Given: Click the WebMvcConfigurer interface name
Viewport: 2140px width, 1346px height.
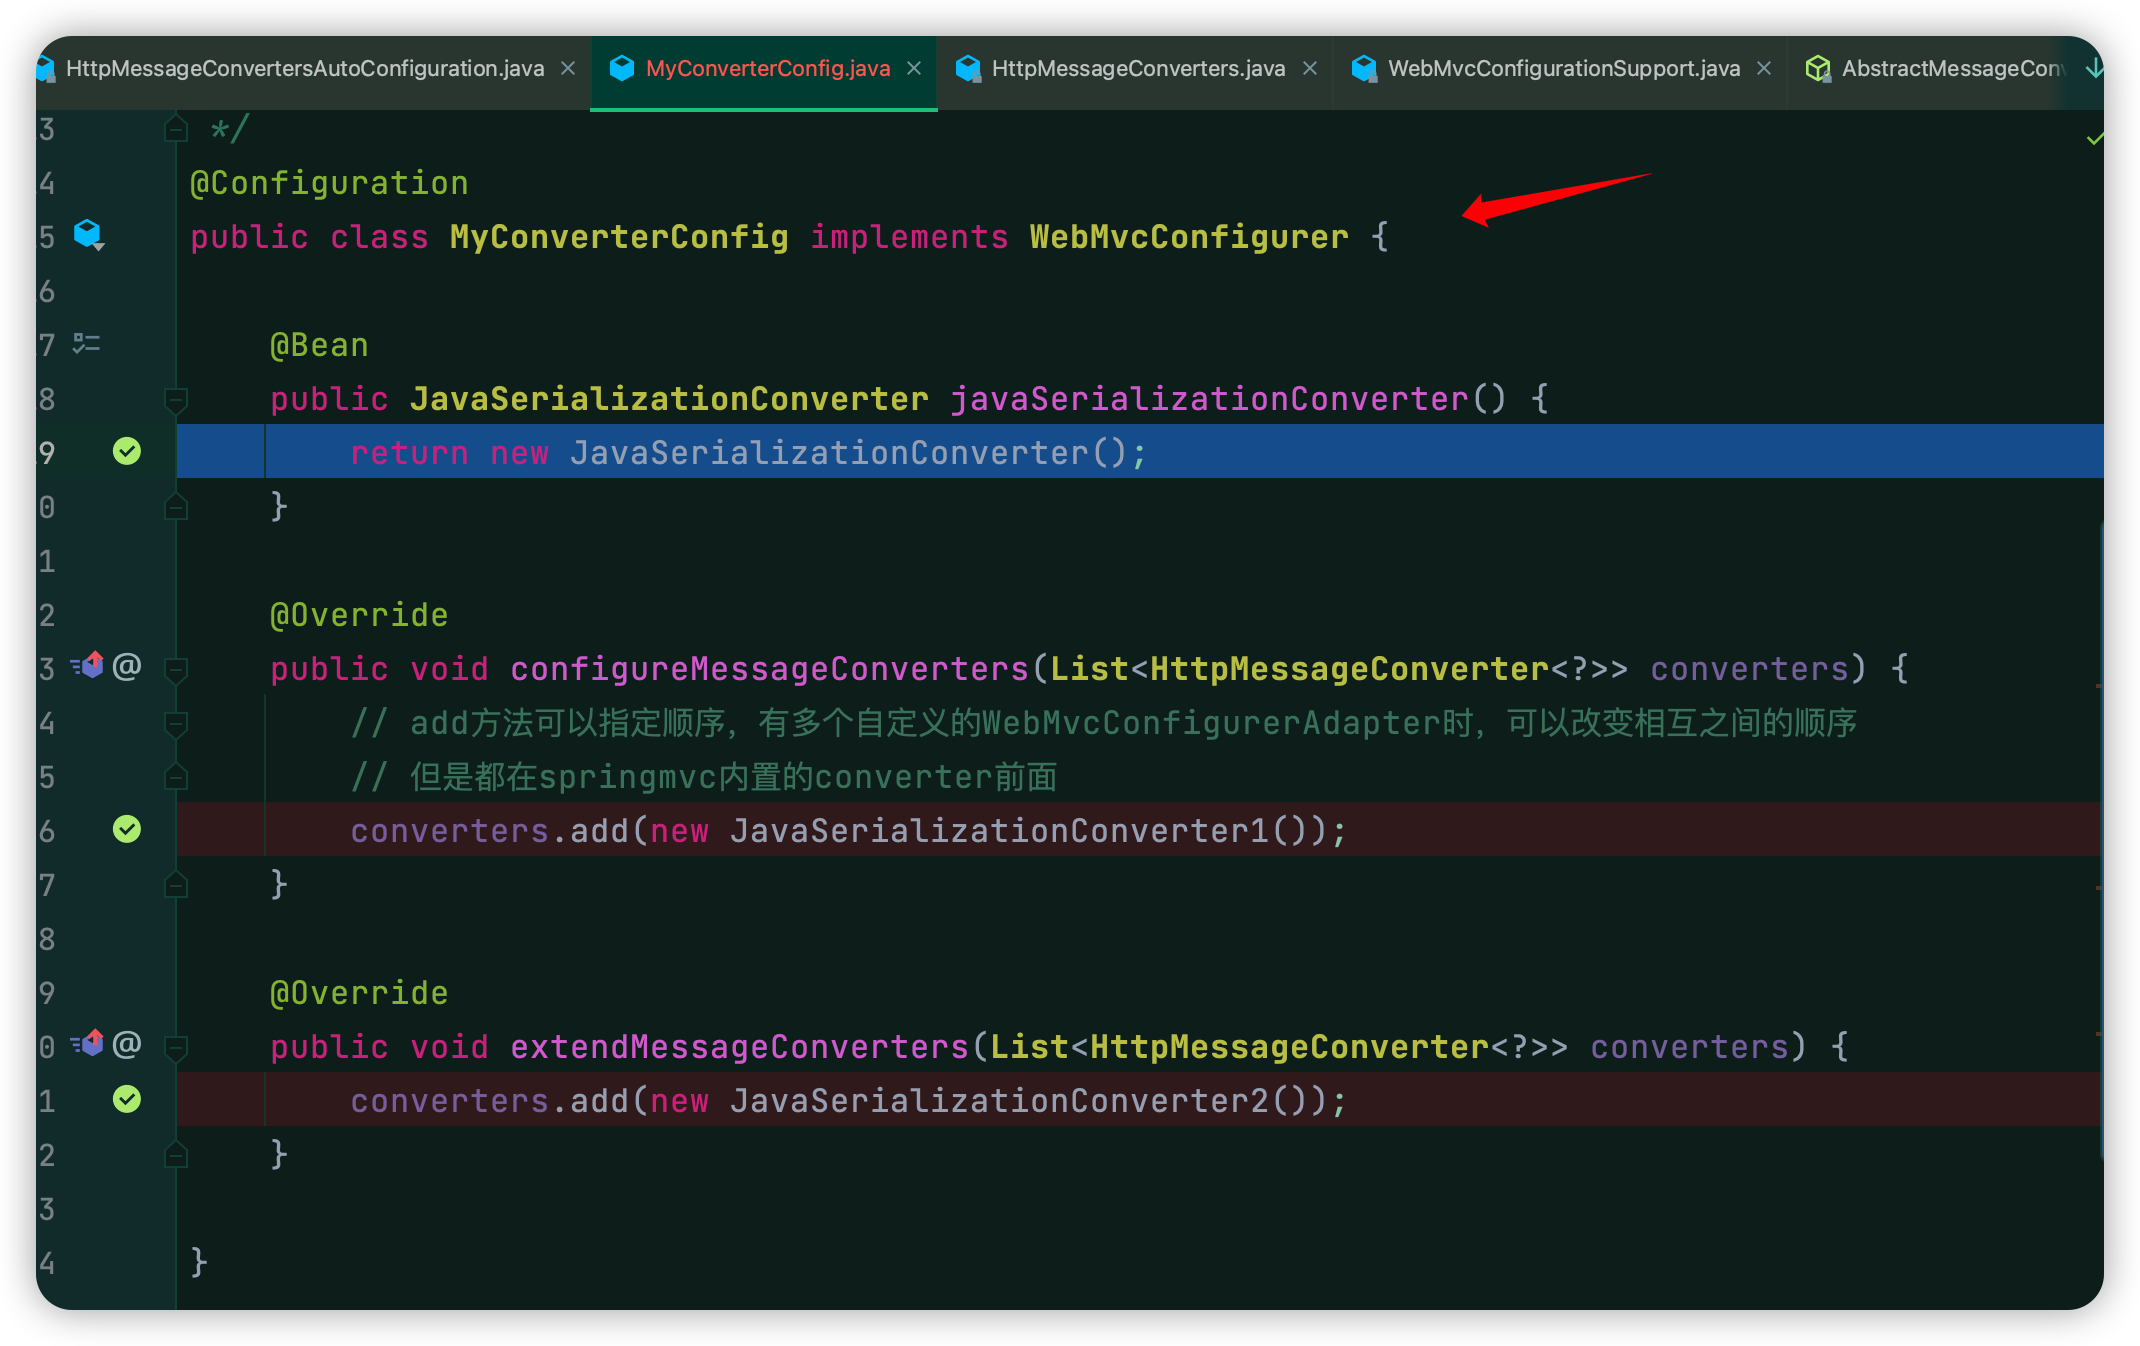Looking at the screenshot, I should (1189, 237).
